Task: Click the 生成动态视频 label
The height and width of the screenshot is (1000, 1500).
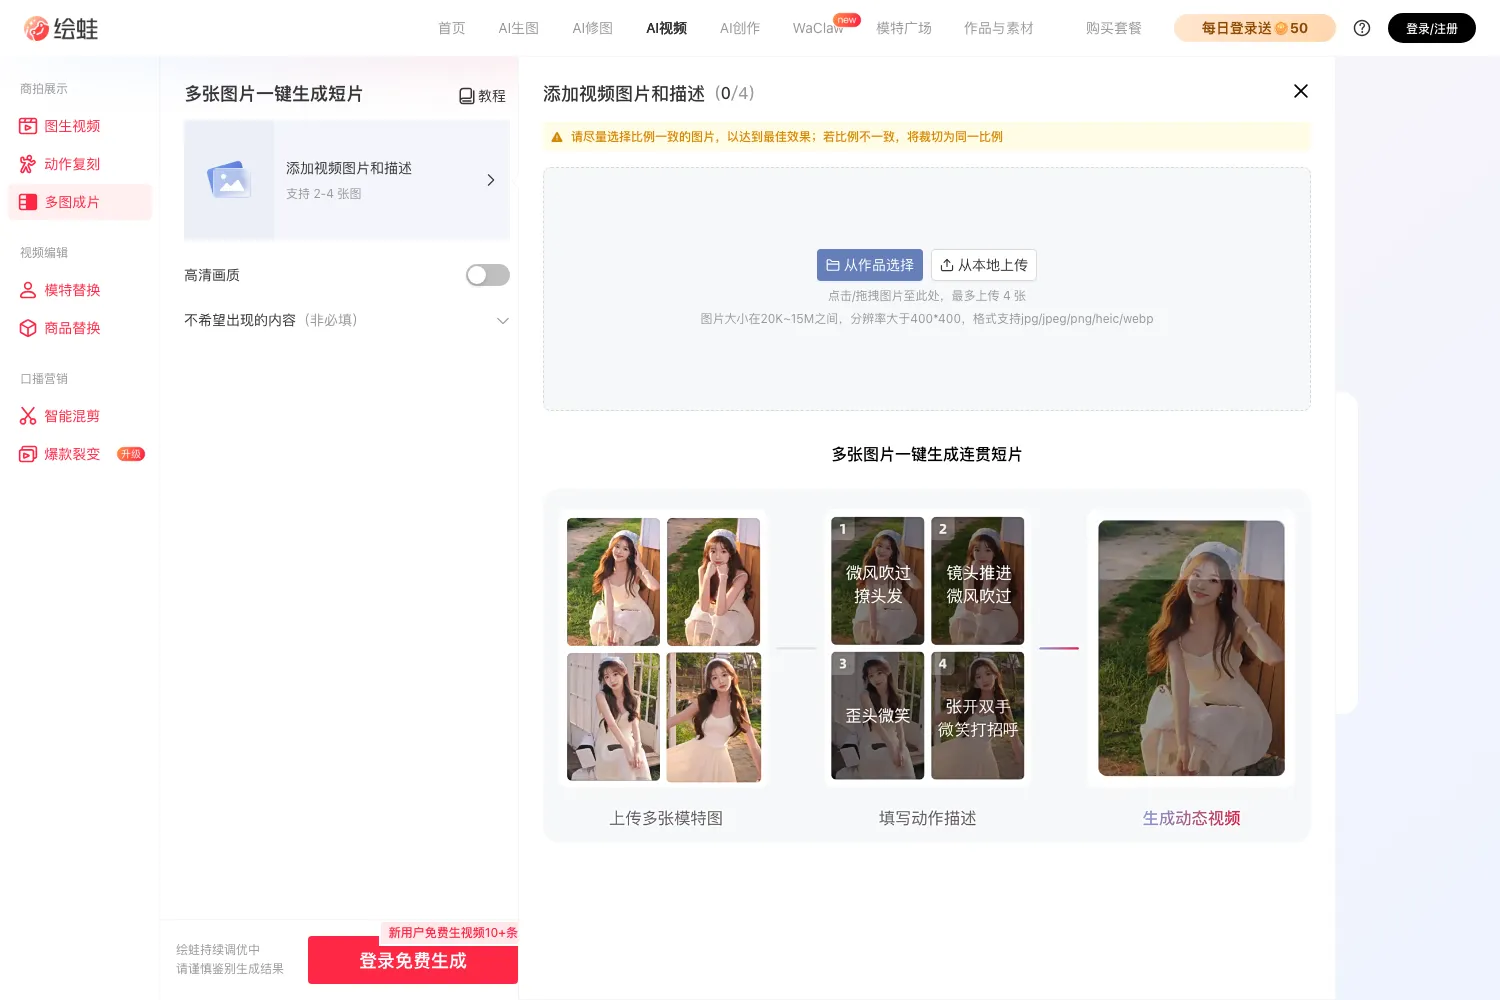Action: click(1191, 818)
